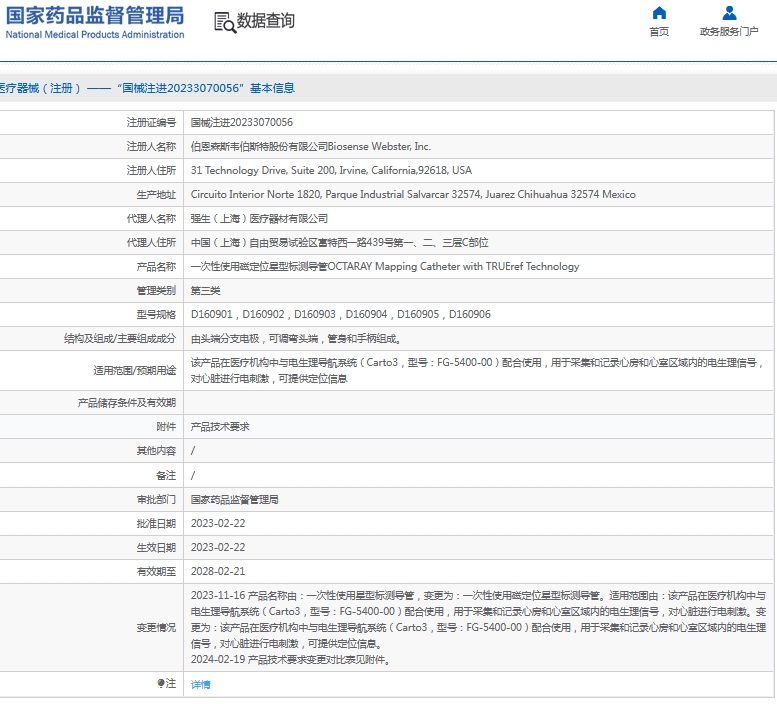
Task: Click the slash value in 备注 row
Action: coord(193,476)
